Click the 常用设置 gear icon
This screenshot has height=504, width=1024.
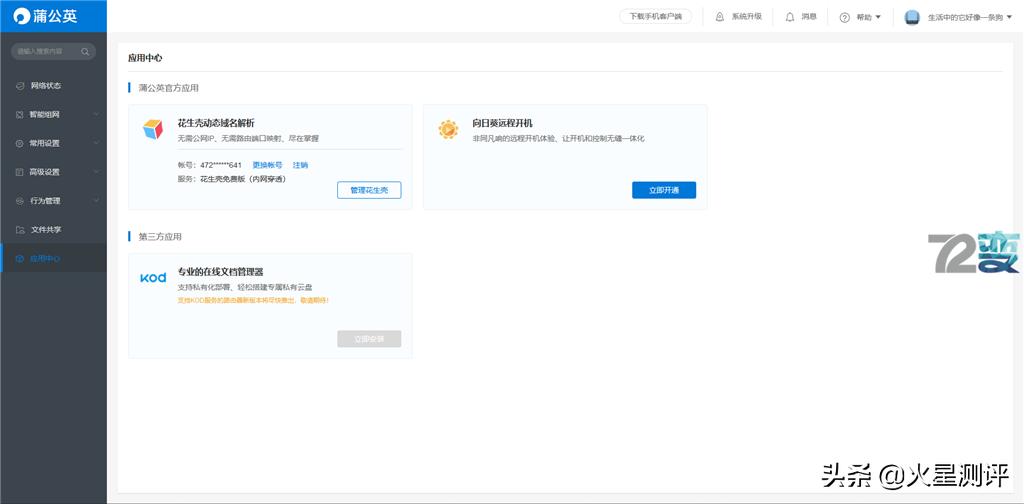20,143
